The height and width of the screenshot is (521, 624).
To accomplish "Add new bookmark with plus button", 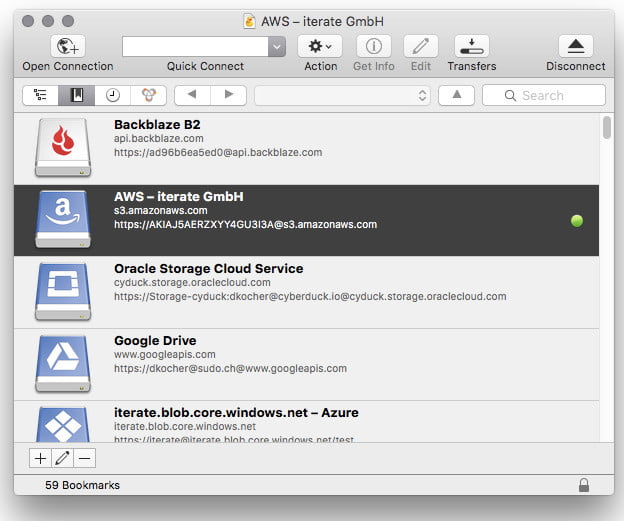I will click(x=40, y=458).
